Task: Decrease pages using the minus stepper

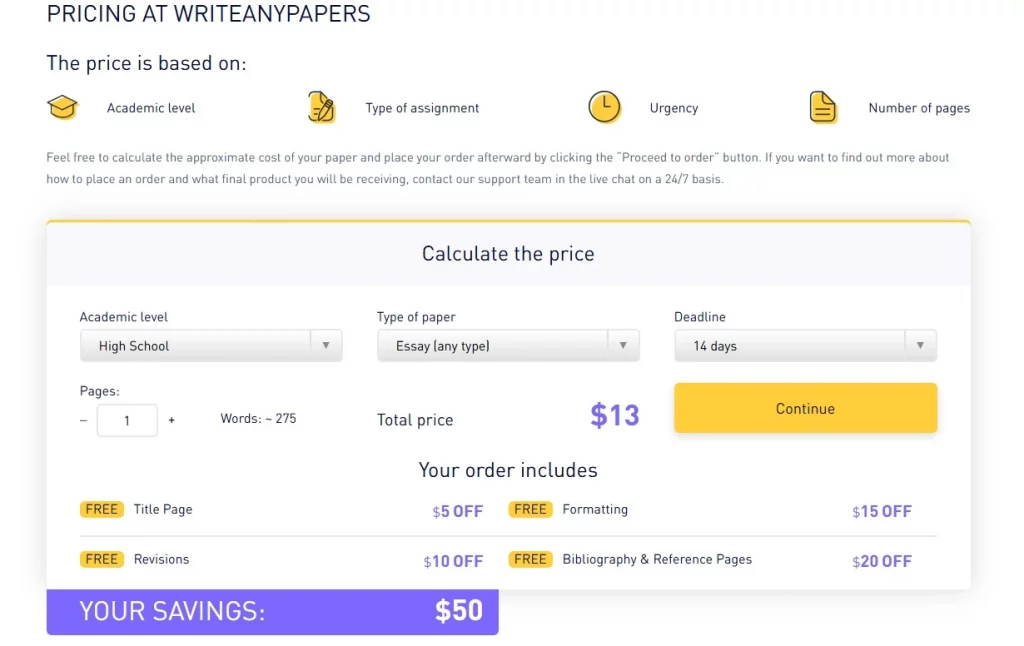Action: click(x=84, y=420)
